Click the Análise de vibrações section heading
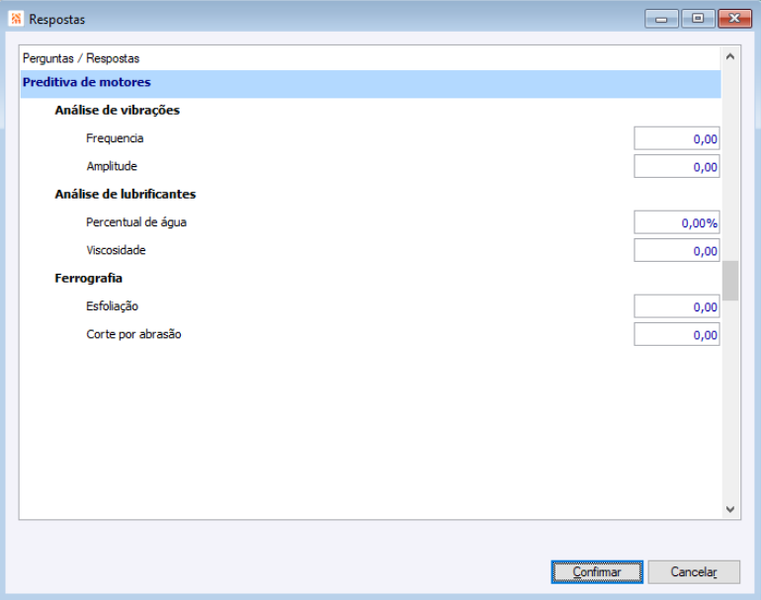The height and width of the screenshot is (600, 761). pyautogui.click(x=117, y=111)
